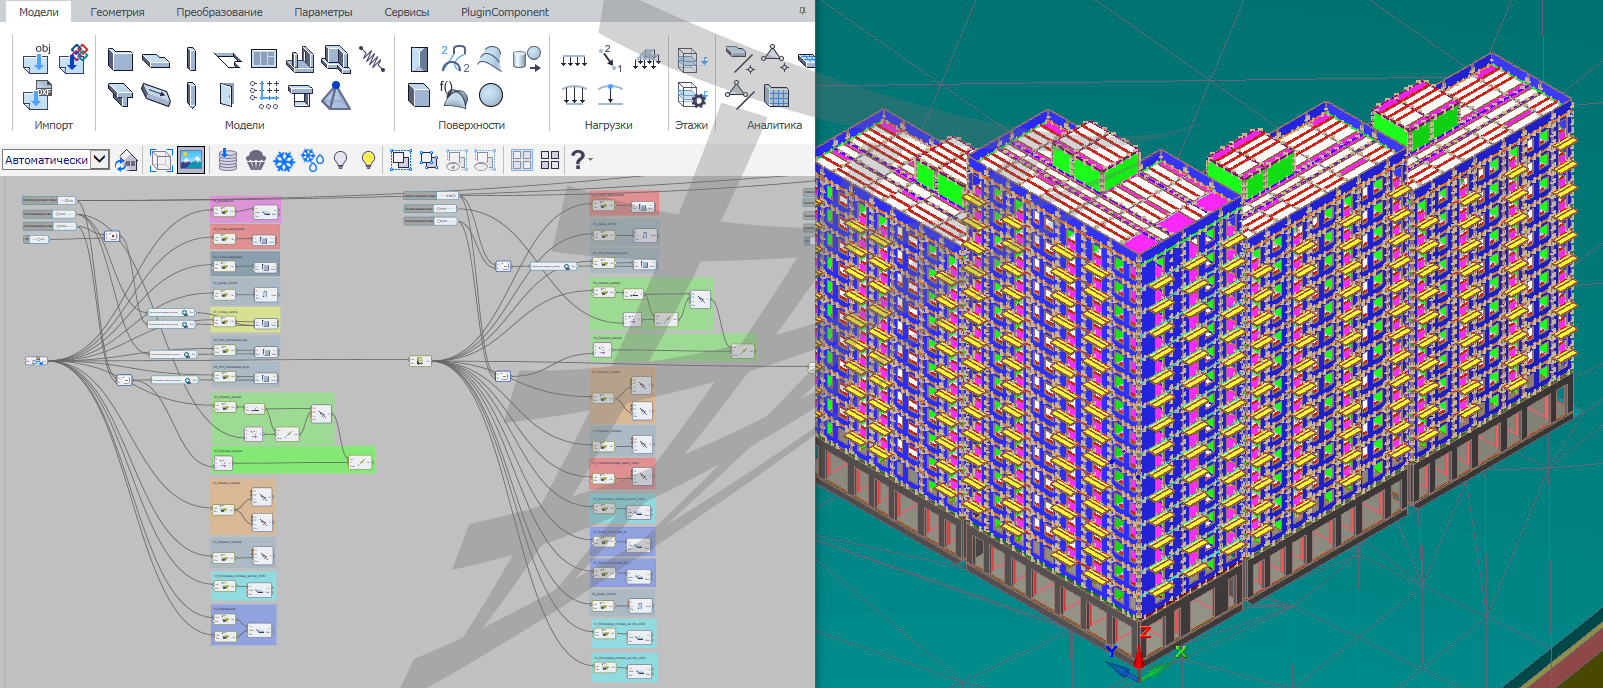Add a point-to-point vector load

(610, 59)
